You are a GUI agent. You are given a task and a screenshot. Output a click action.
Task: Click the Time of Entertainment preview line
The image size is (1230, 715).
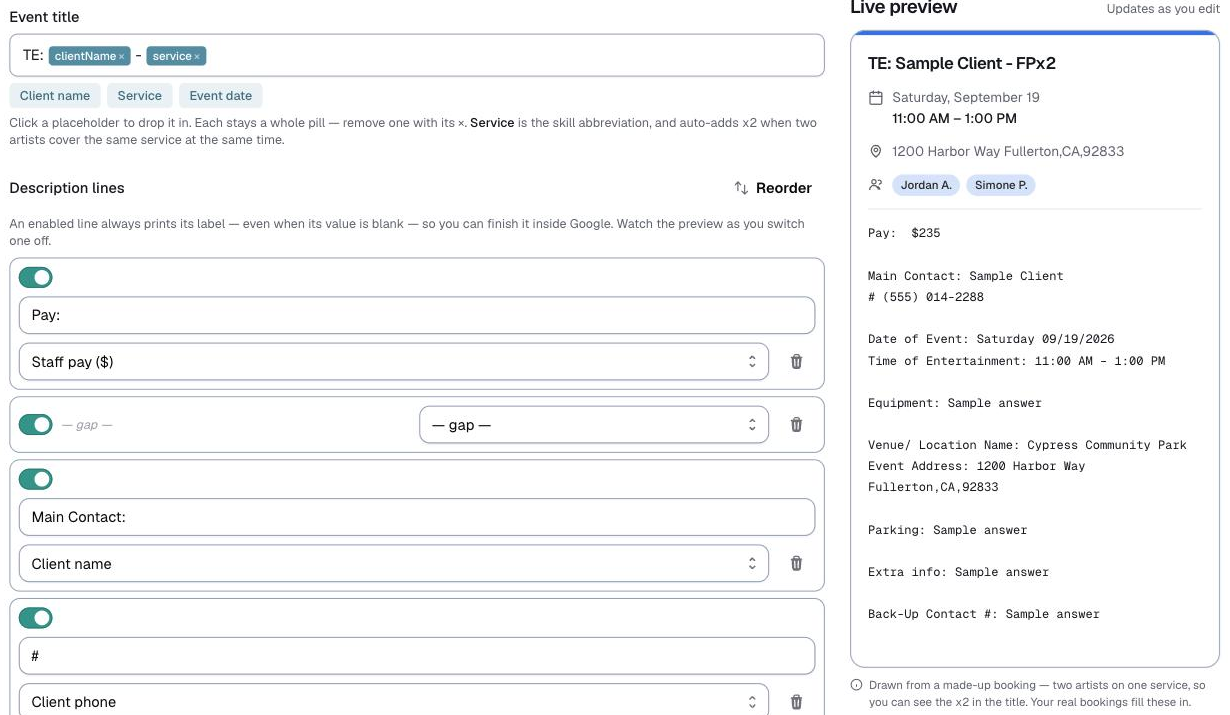tap(1017, 361)
